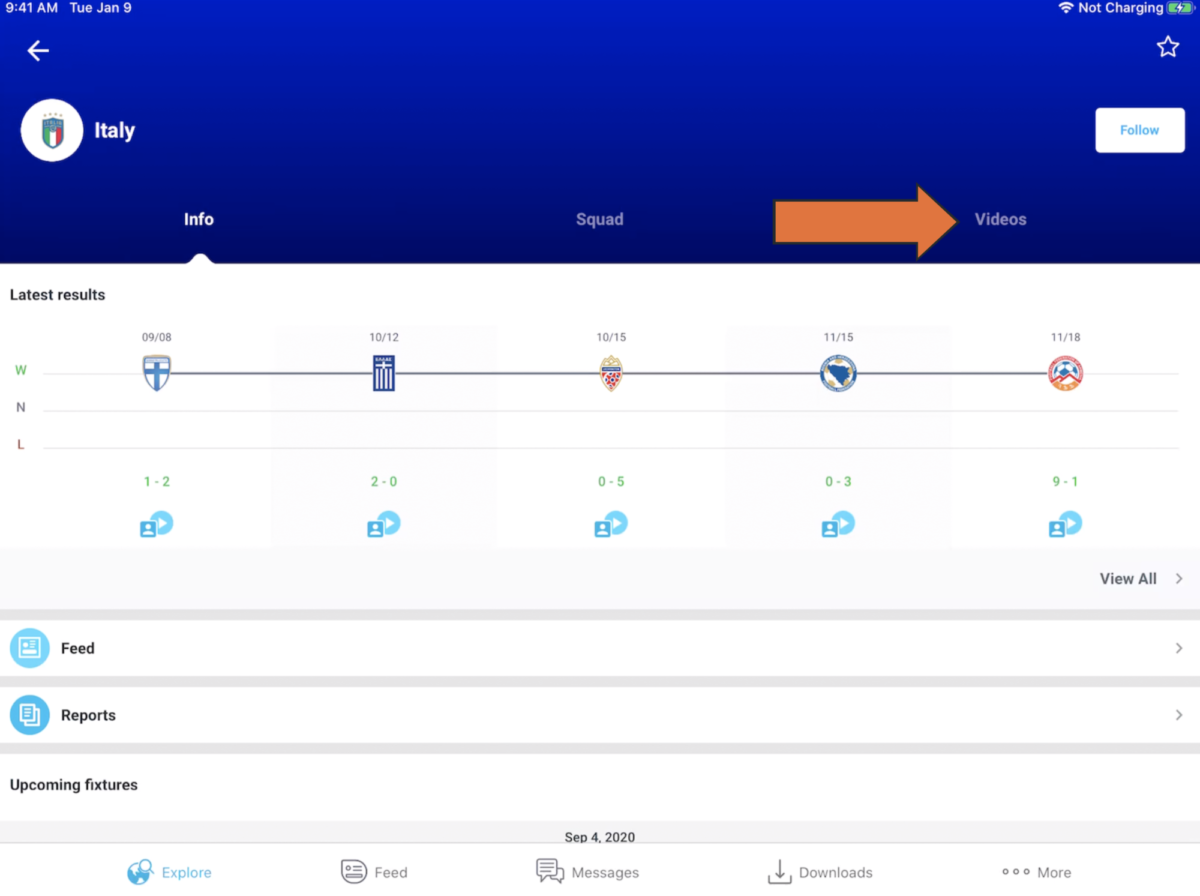This screenshot has width=1200, height=896.
Task: Play the 0 - 5 match video
Action: (610, 523)
